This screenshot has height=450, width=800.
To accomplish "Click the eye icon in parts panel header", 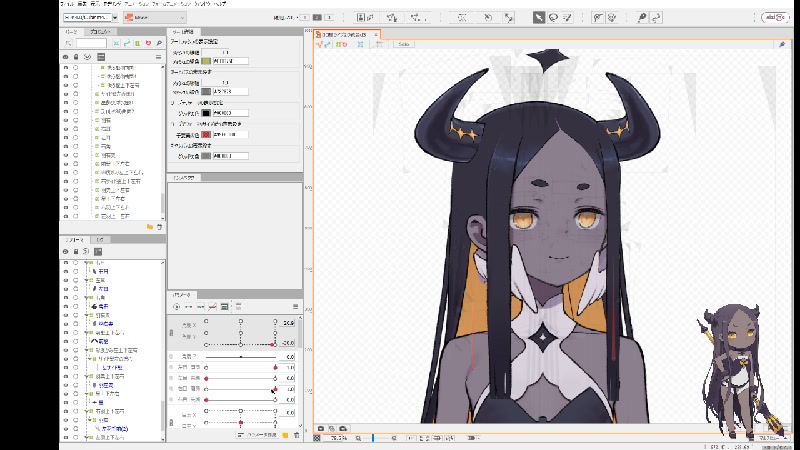I will [x=66, y=57].
